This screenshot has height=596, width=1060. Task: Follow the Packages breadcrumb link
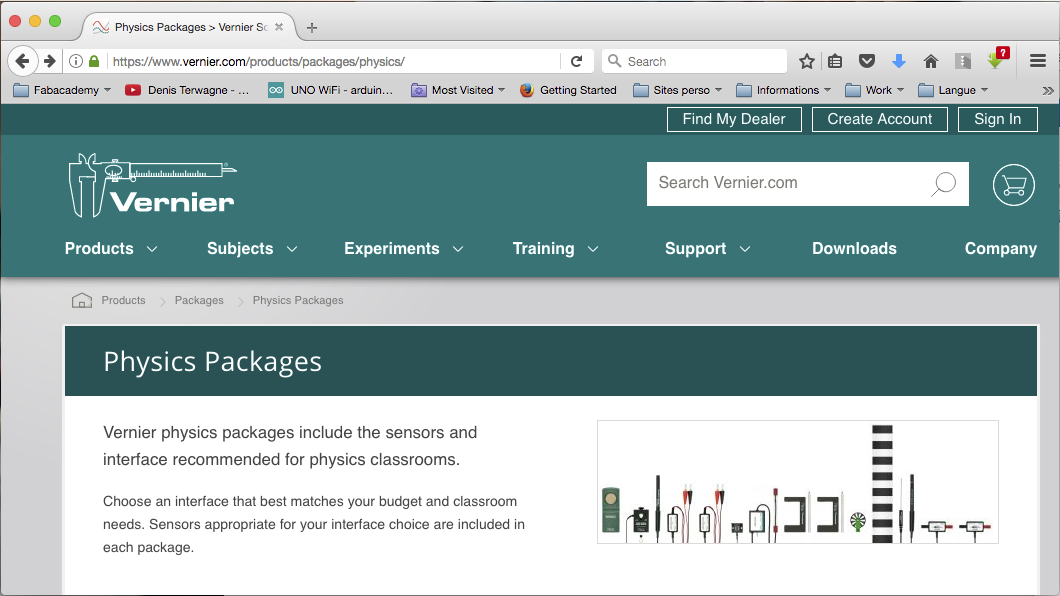coord(199,300)
